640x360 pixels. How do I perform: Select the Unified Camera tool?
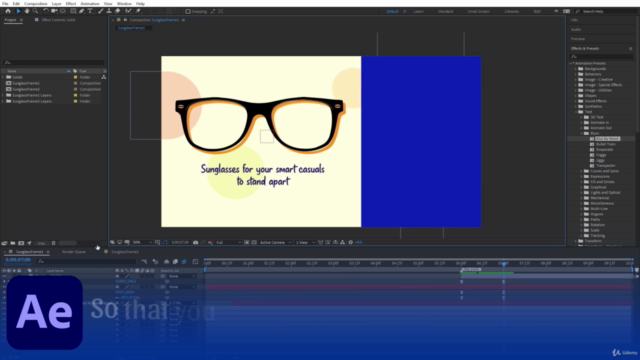click(54, 11)
